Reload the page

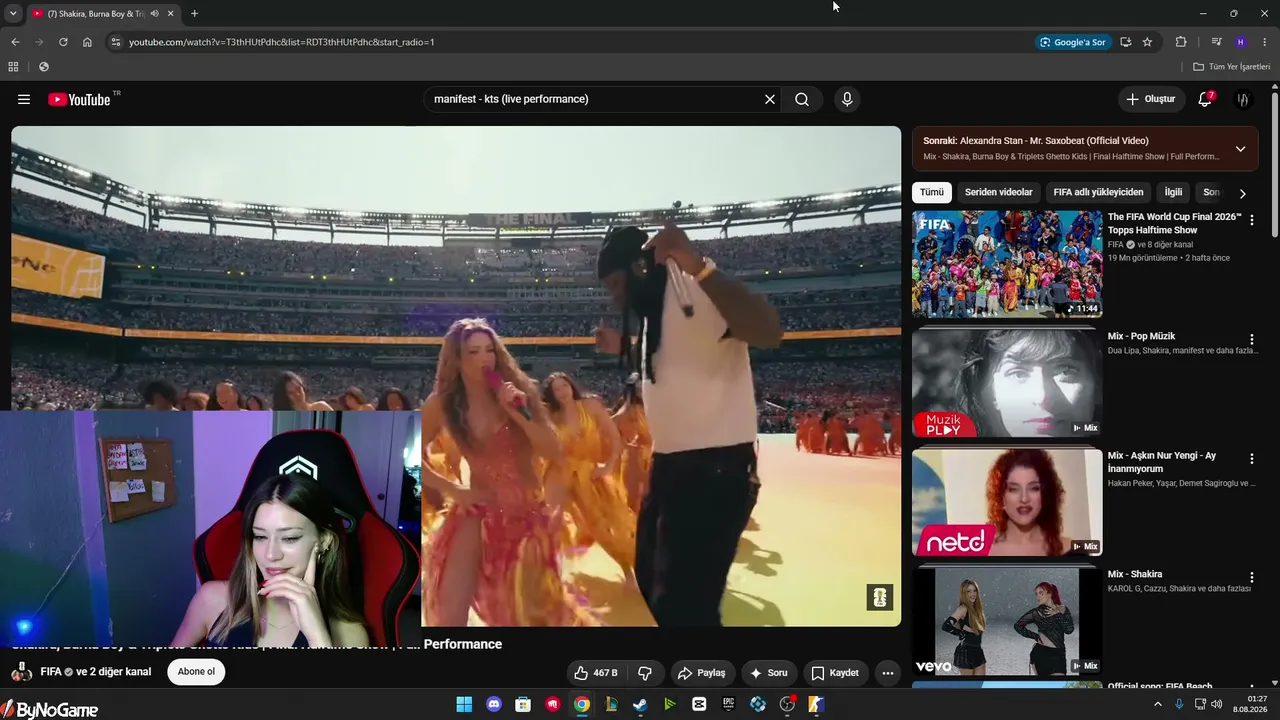click(63, 42)
